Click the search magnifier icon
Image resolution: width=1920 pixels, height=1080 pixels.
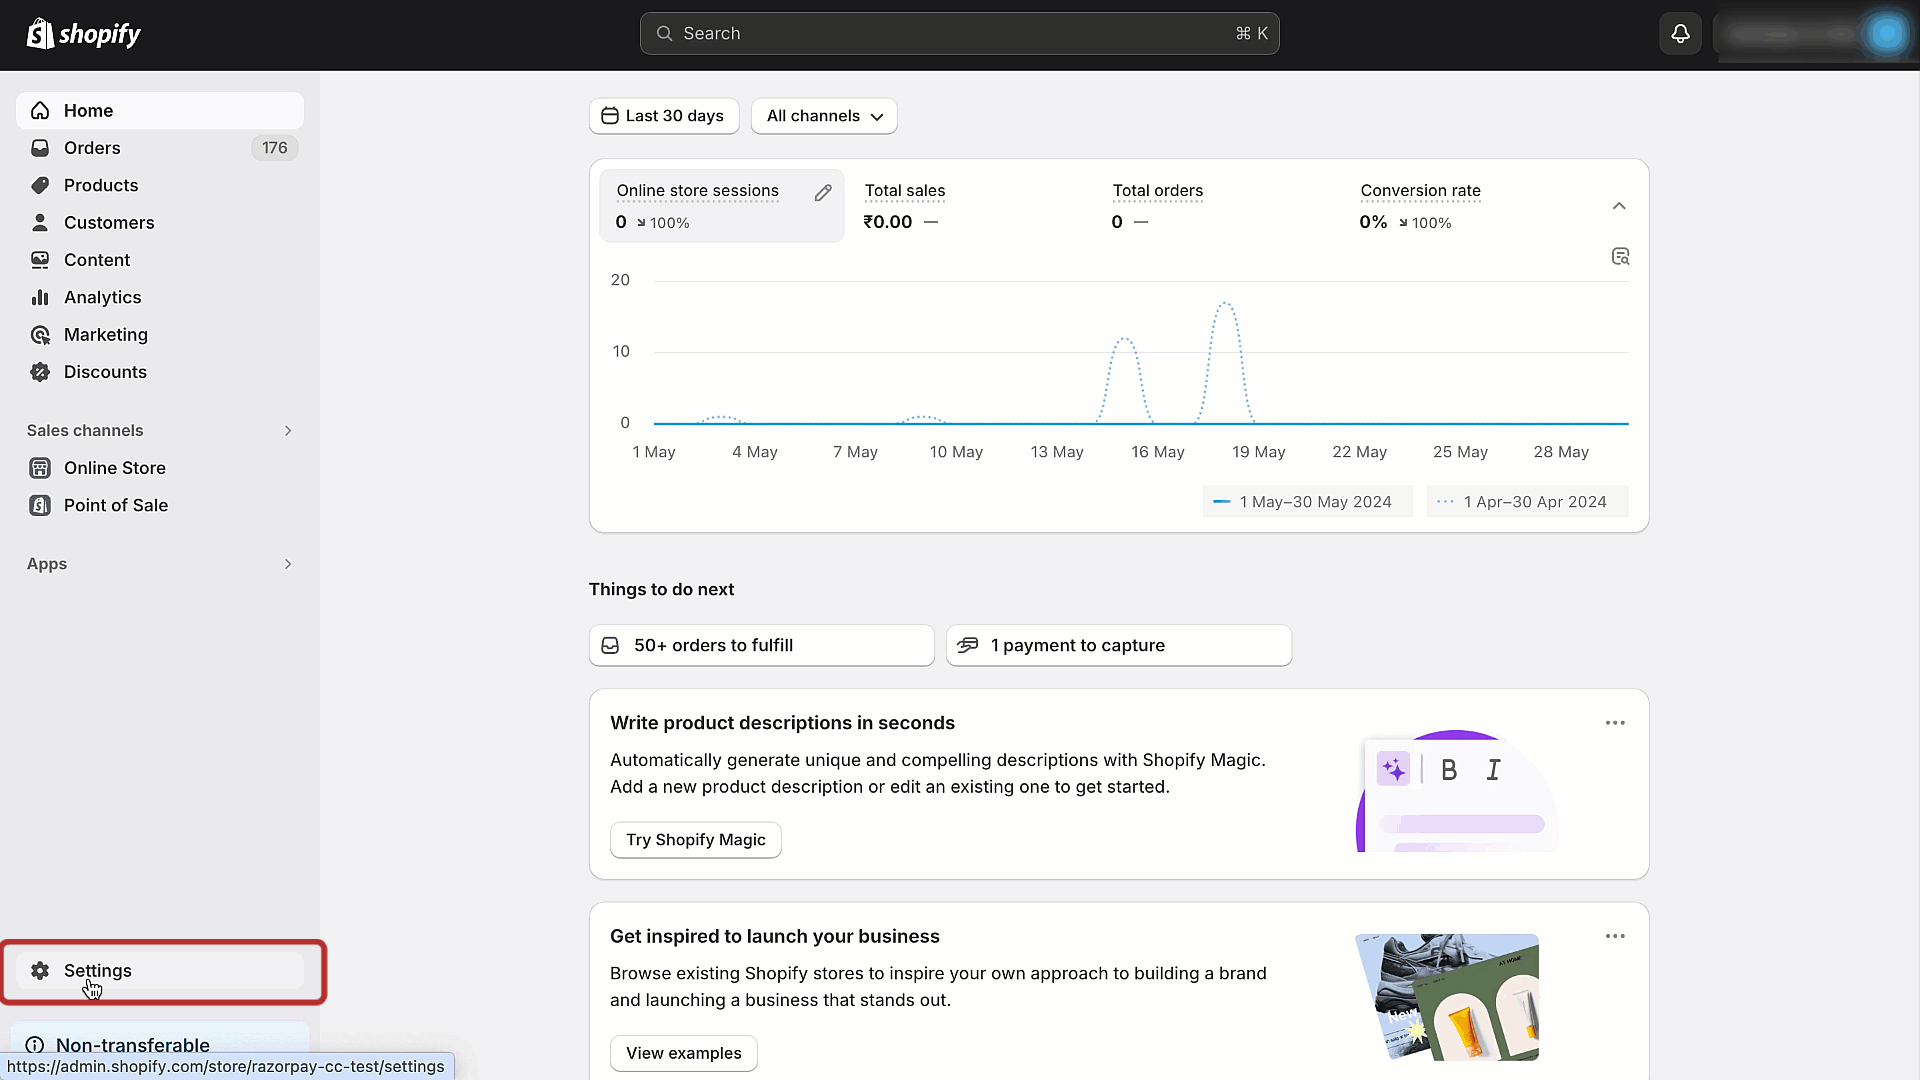click(664, 34)
